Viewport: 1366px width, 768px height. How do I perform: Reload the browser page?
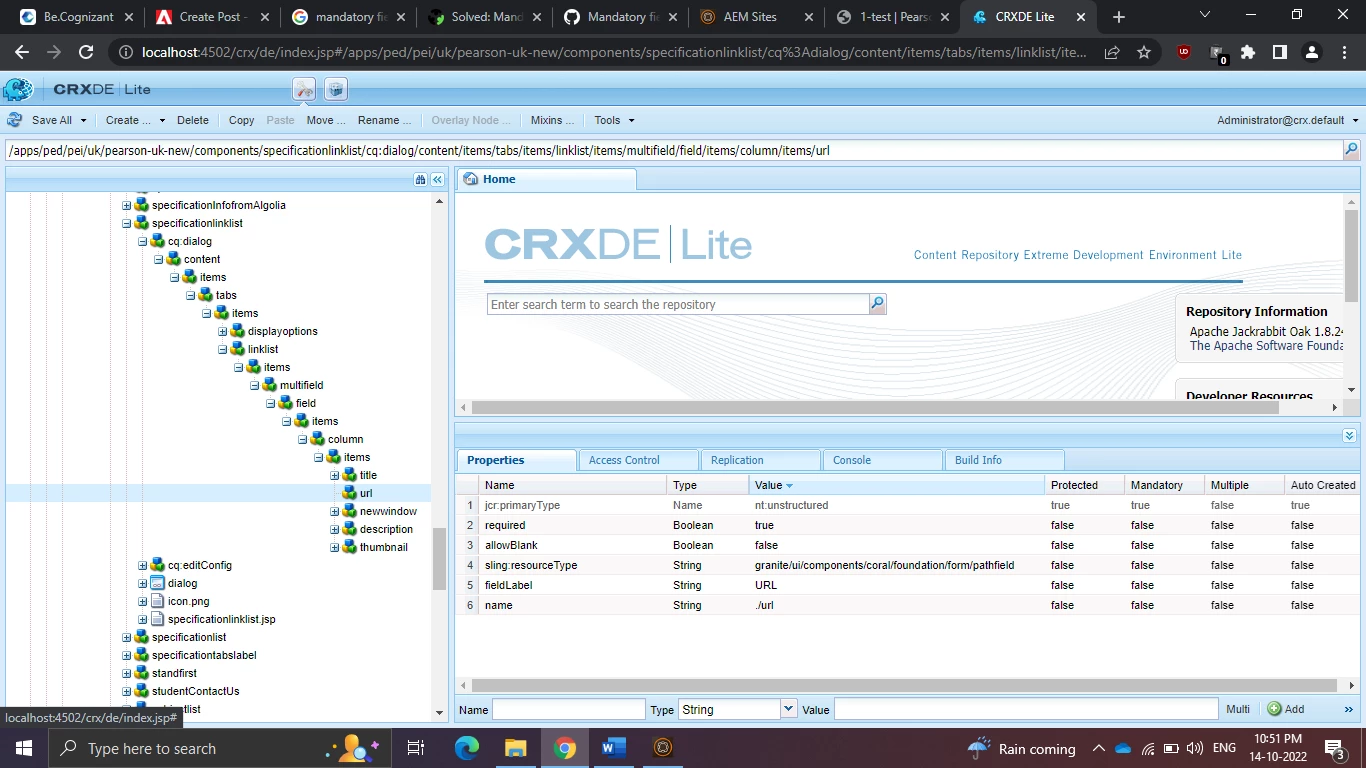click(x=86, y=52)
